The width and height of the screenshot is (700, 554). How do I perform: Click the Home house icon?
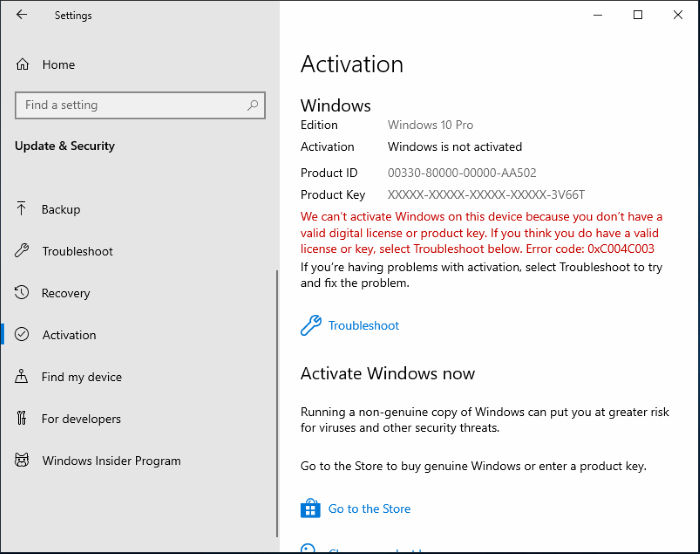pos(22,65)
